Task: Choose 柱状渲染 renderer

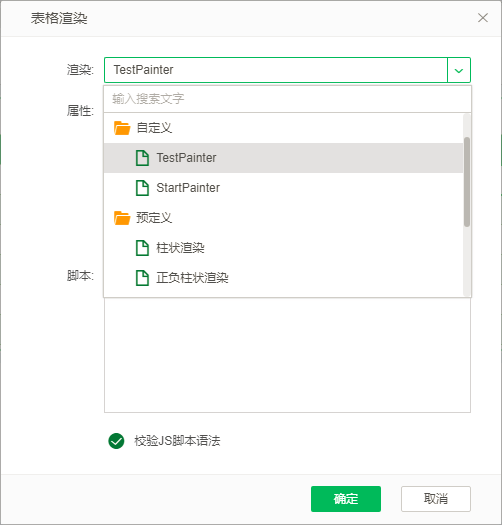Action: click(x=283, y=248)
